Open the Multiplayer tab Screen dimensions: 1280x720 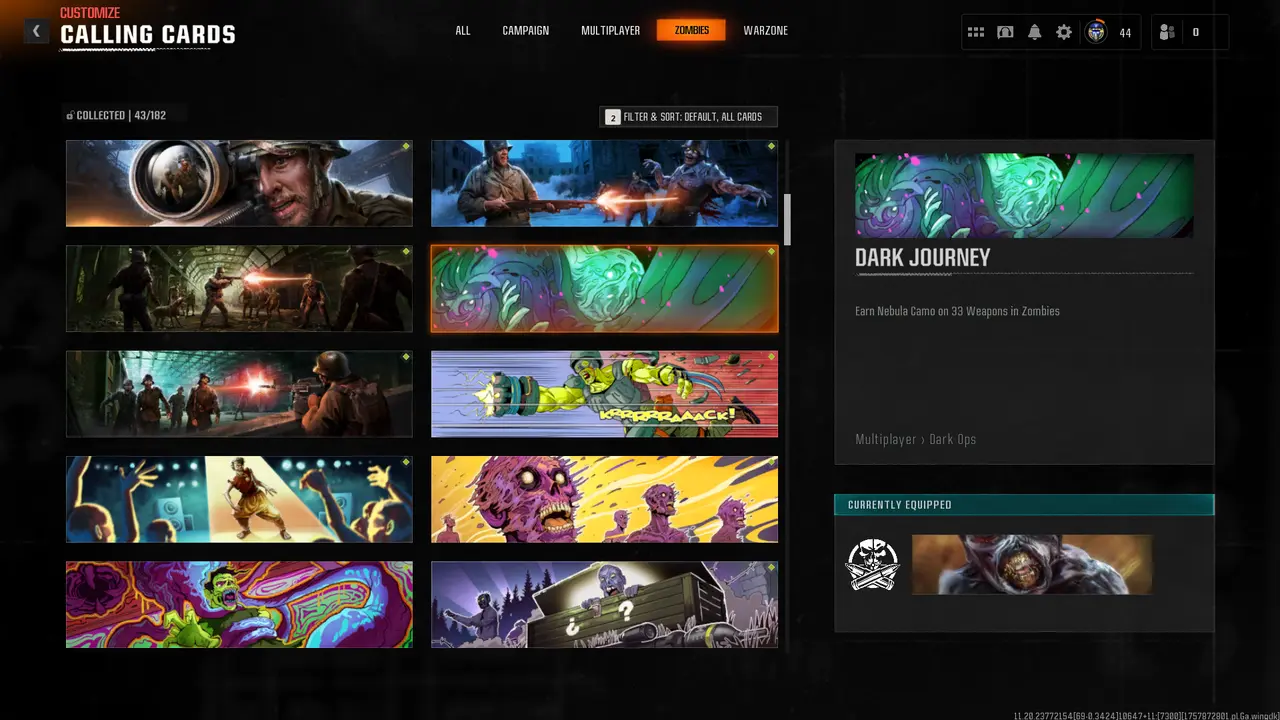(x=611, y=31)
